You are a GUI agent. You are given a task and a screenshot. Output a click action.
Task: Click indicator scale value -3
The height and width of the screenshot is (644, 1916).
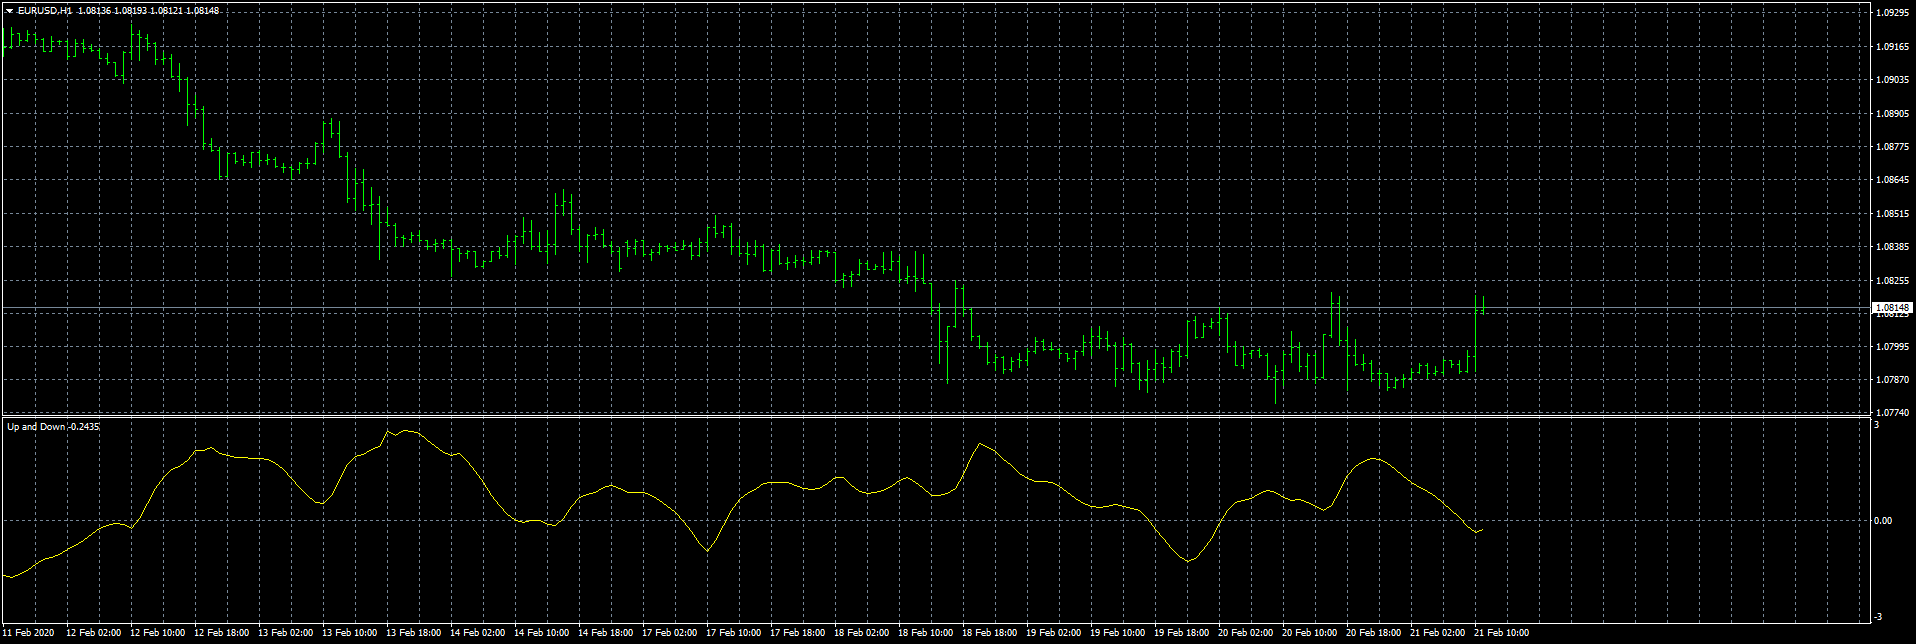click(1878, 617)
